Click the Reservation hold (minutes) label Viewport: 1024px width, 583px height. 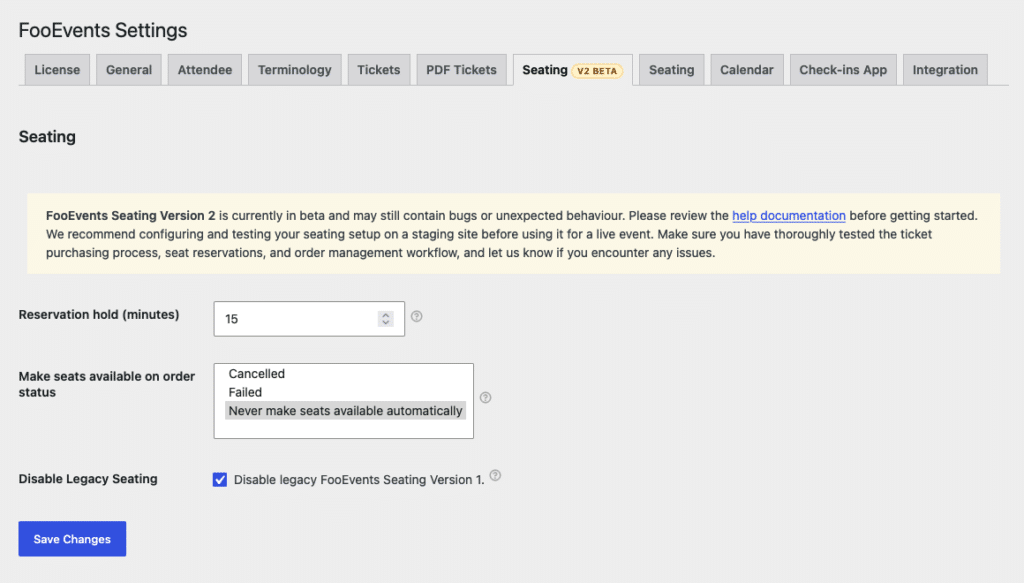click(x=99, y=315)
